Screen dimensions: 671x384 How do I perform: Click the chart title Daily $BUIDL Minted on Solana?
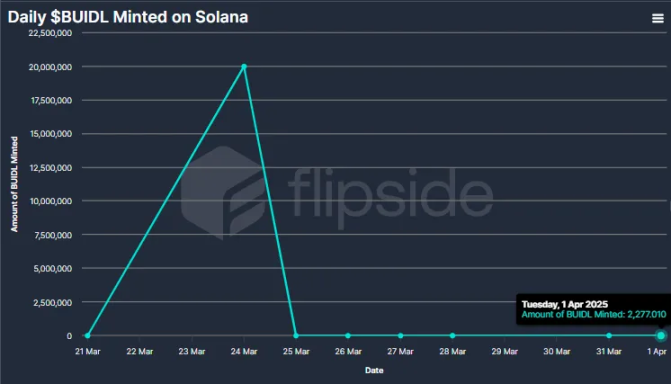pyautogui.click(x=128, y=17)
